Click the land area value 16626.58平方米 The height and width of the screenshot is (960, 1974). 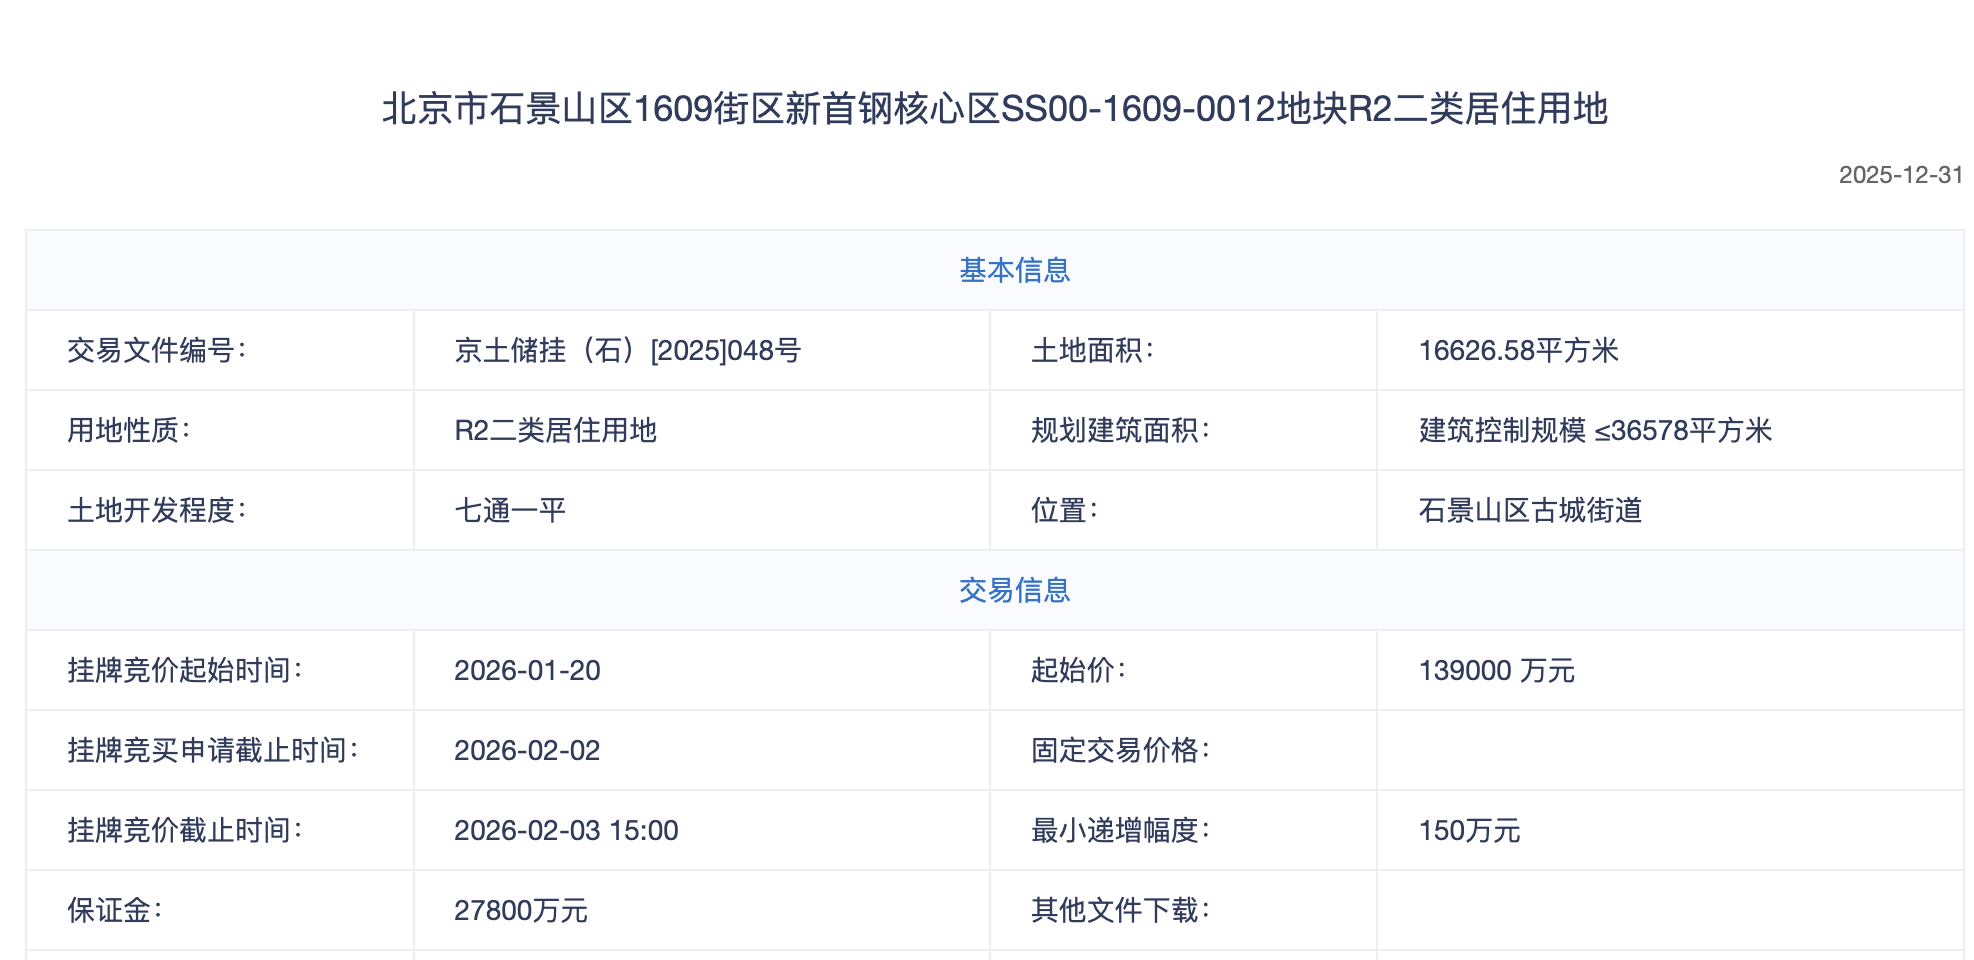pyautogui.click(x=1518, y=350)
